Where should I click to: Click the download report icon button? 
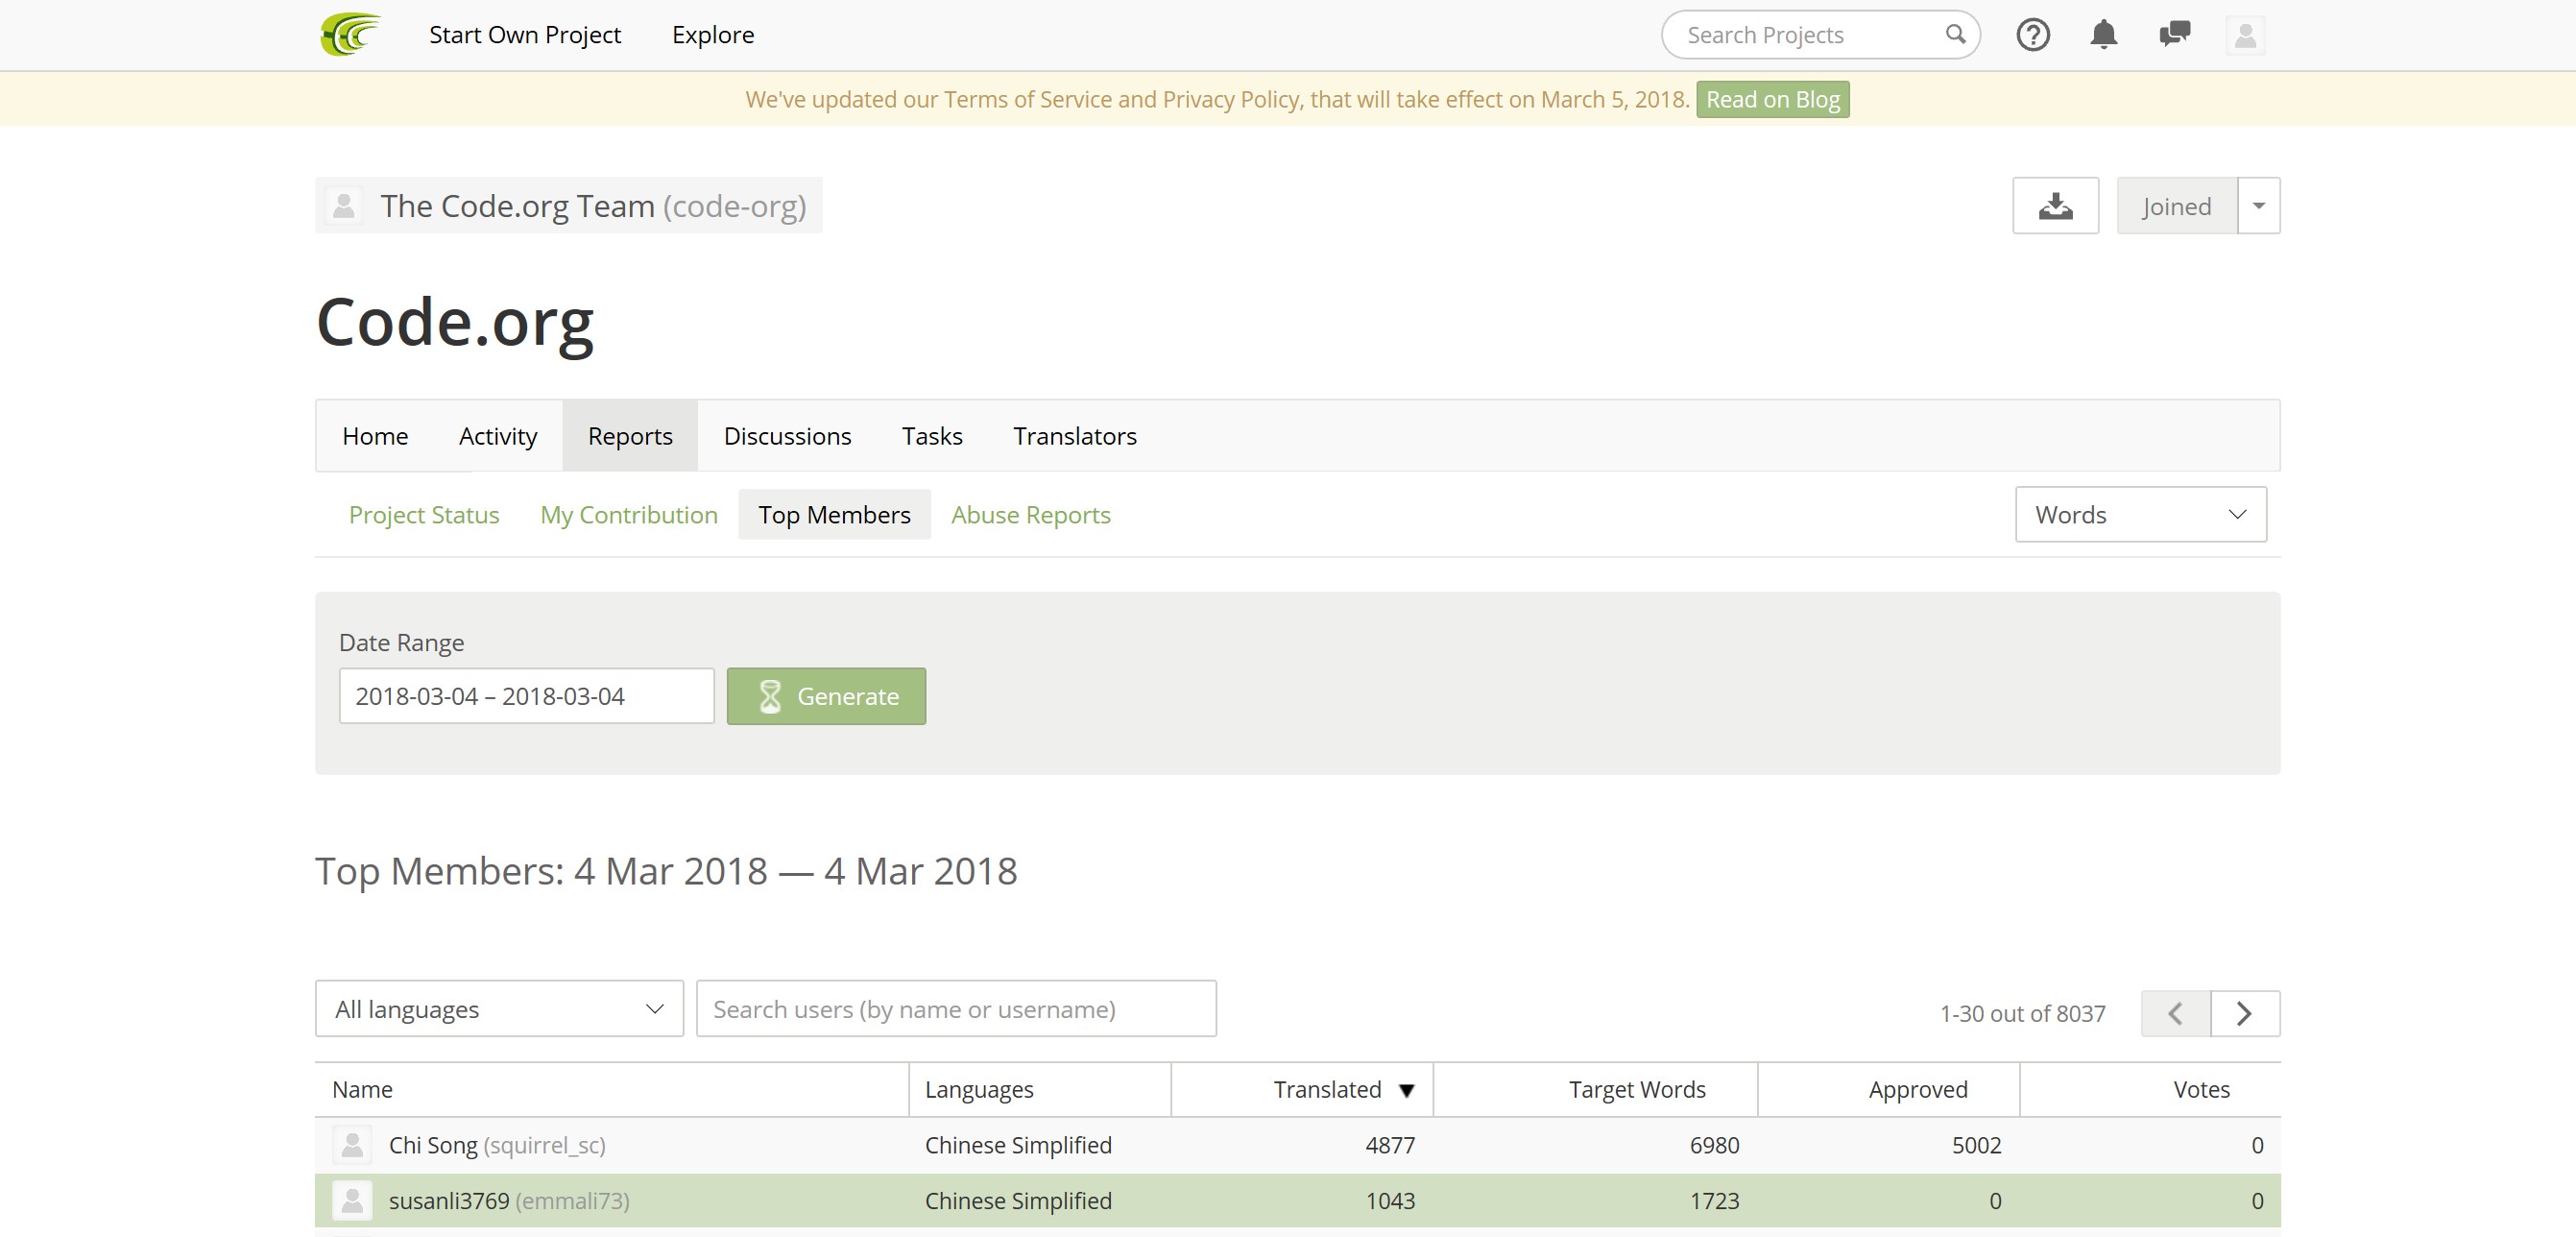(2054, 205)
